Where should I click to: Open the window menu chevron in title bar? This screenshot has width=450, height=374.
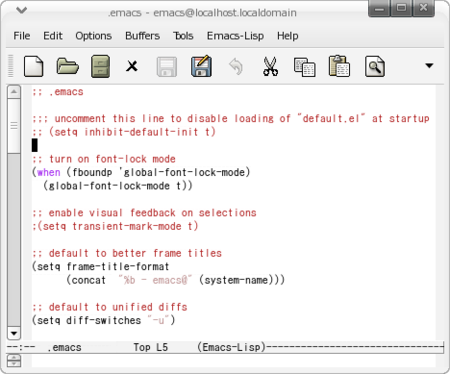(x=22, y=10)
